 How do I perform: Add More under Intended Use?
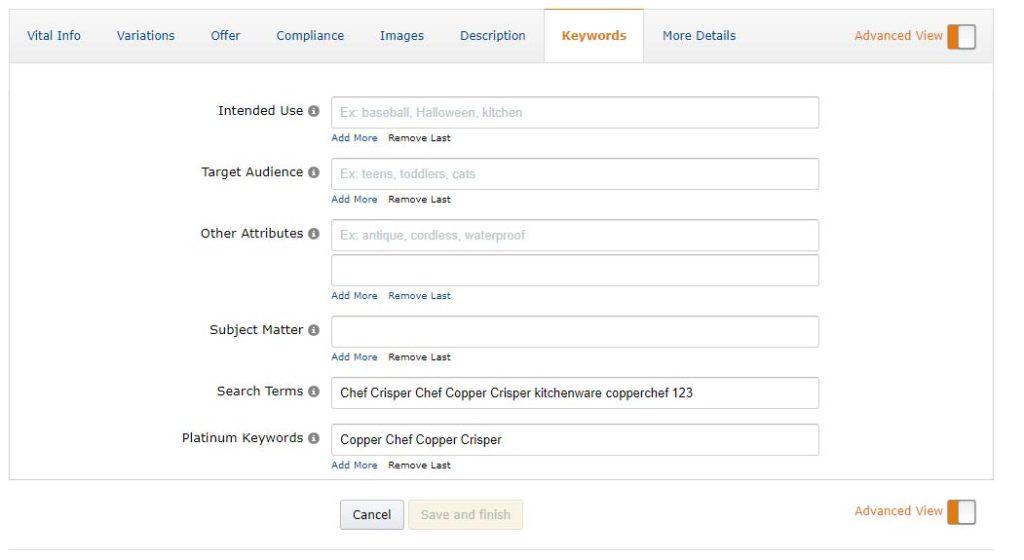pyautogui.click(x=354, y=138)
